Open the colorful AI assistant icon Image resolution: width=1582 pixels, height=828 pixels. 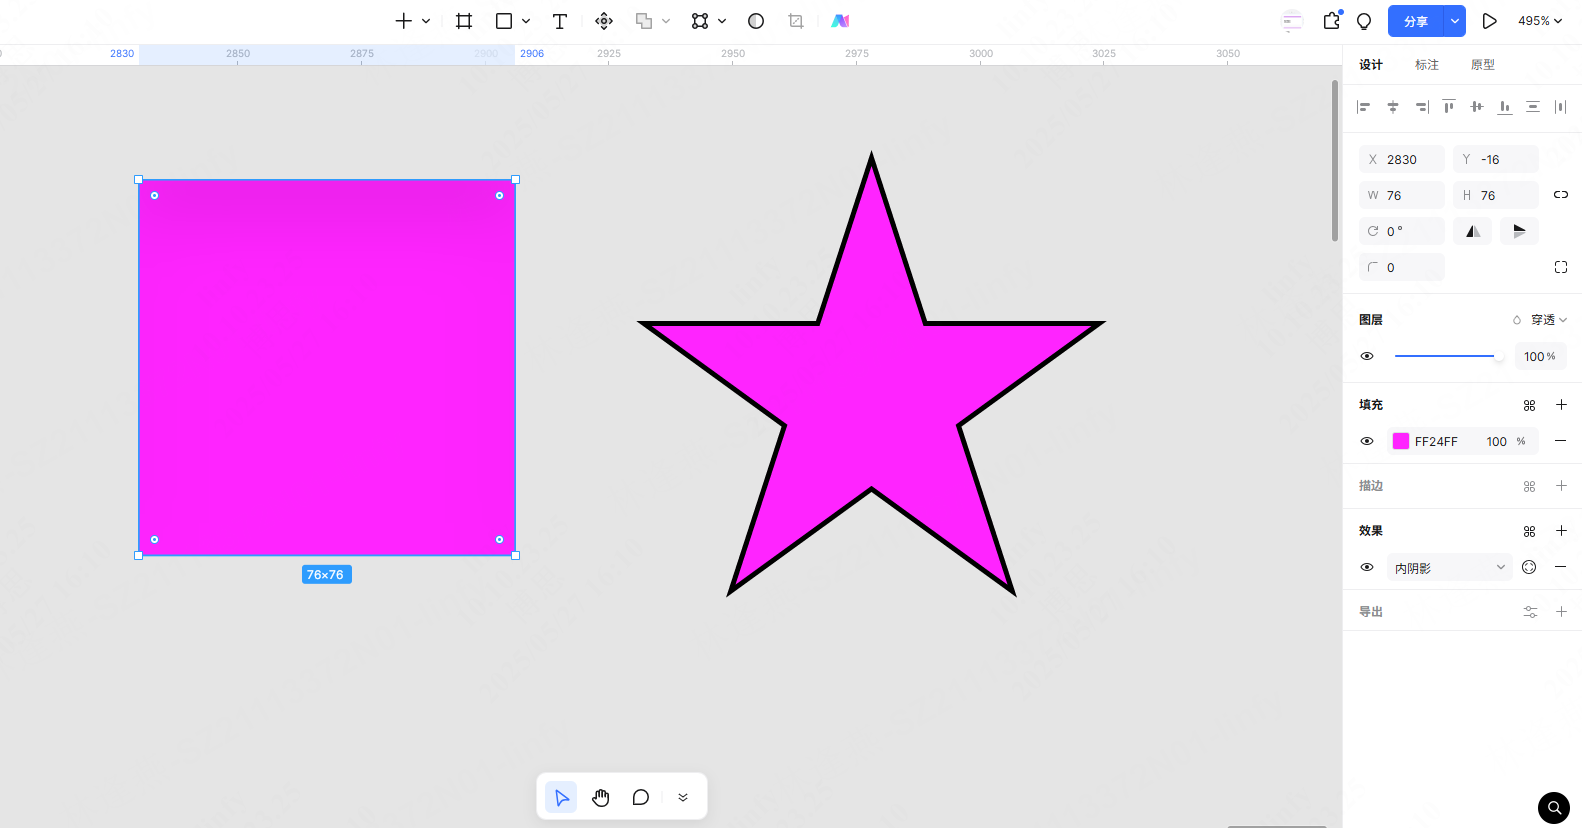click(840, 21)
